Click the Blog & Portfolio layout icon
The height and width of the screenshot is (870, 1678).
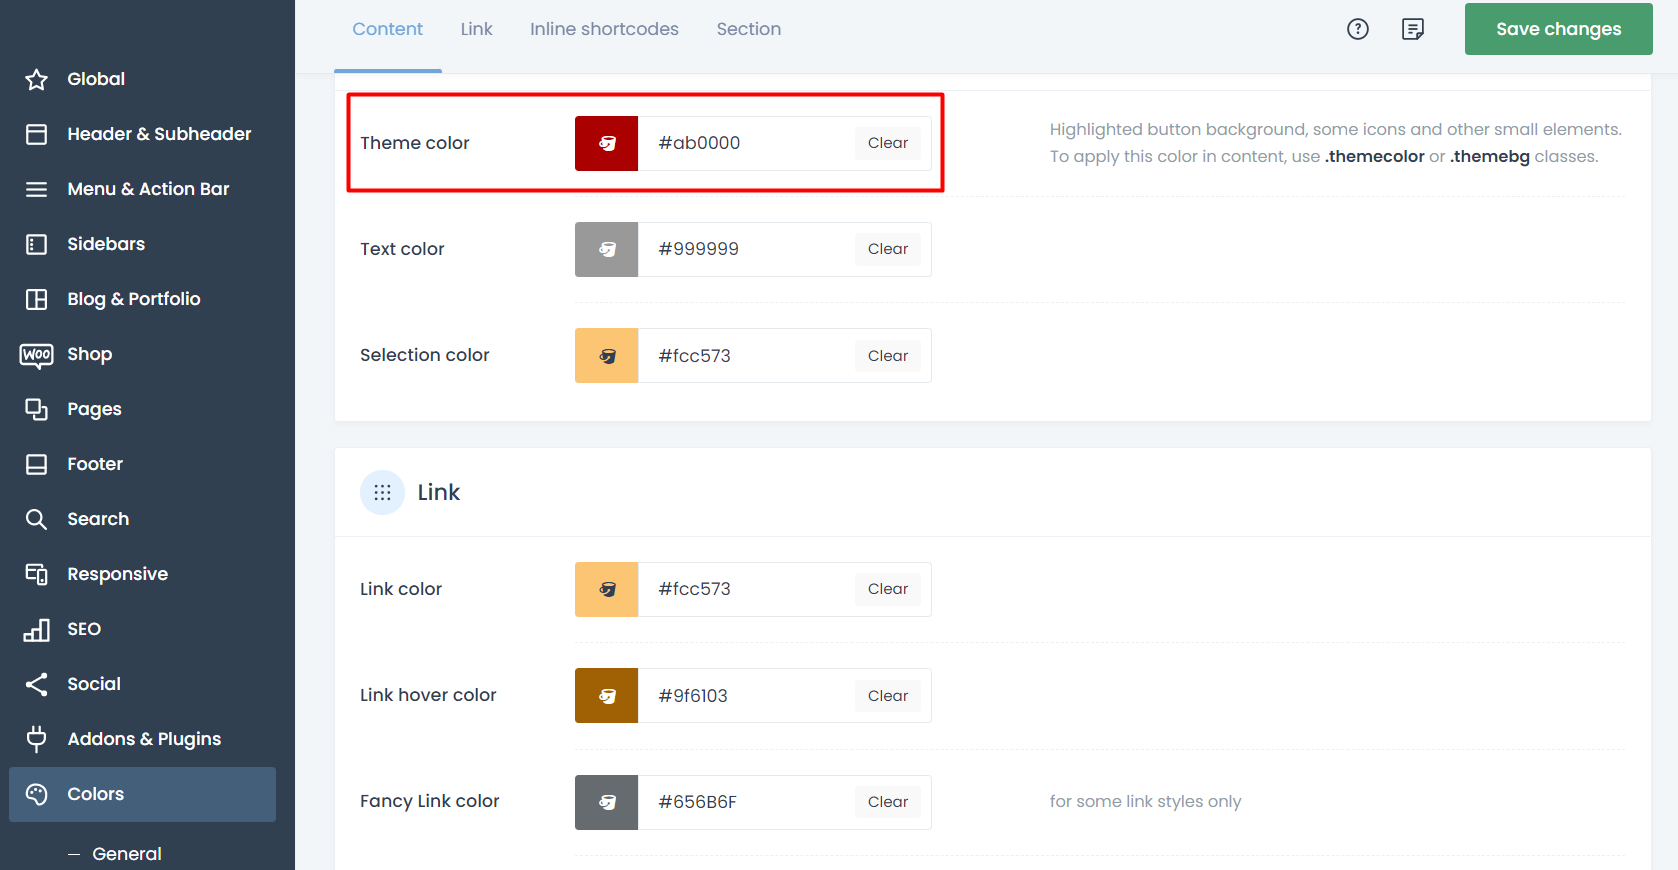coord(37,299)
